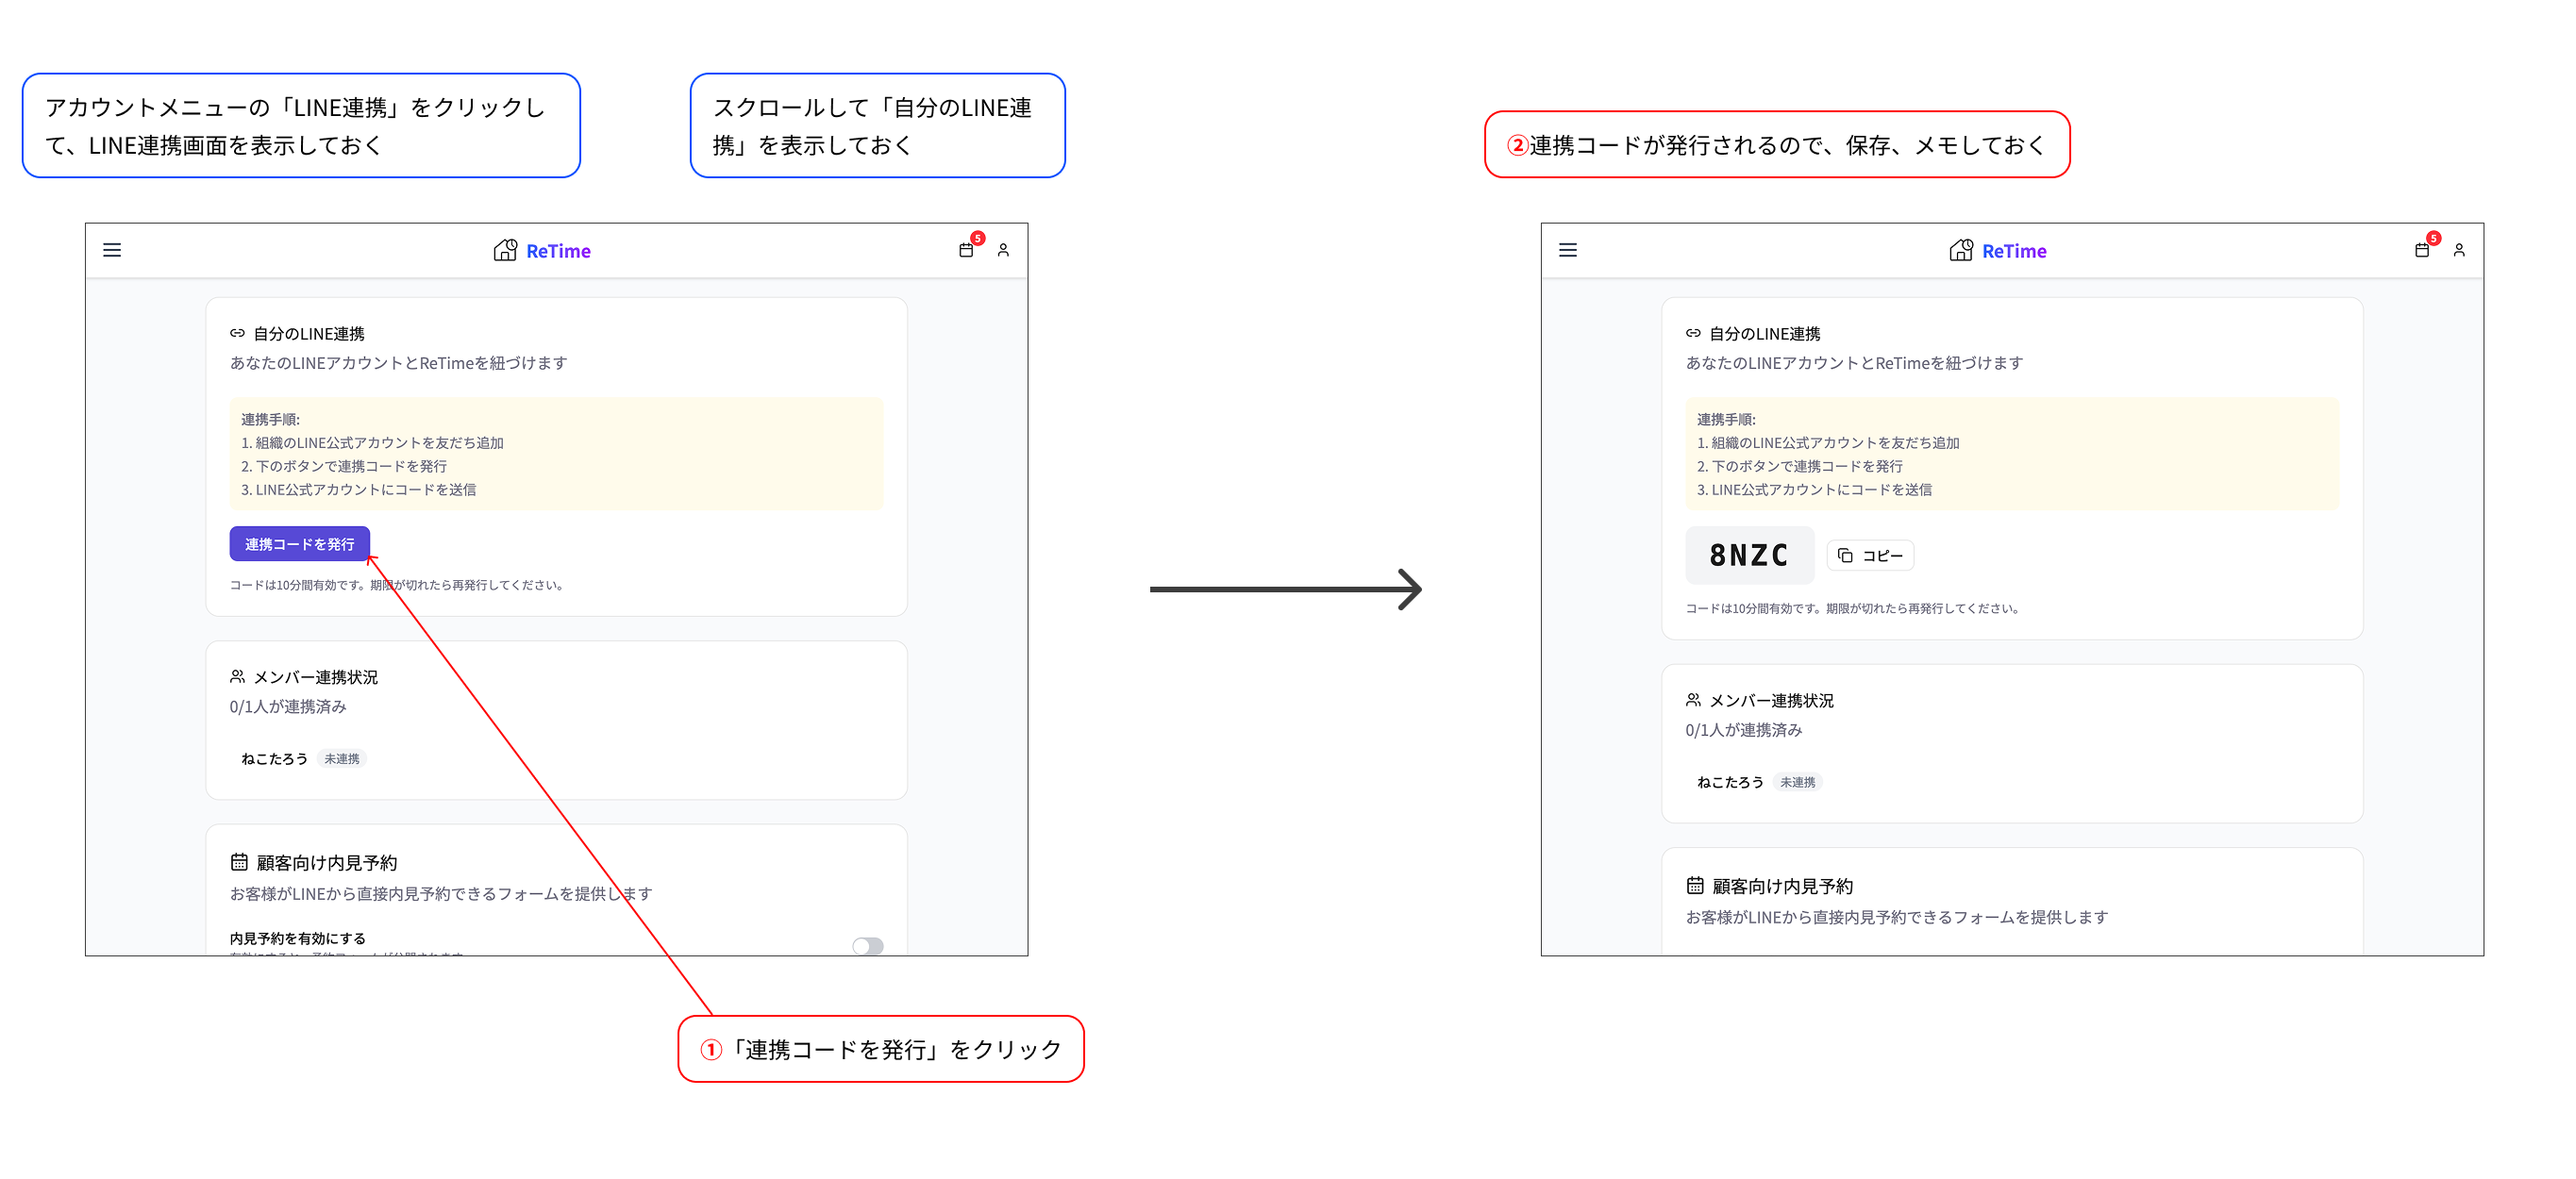2576x1179 pixels.
Task: Open the user account menu in the right screen
Action: (x=2459, y=250)
